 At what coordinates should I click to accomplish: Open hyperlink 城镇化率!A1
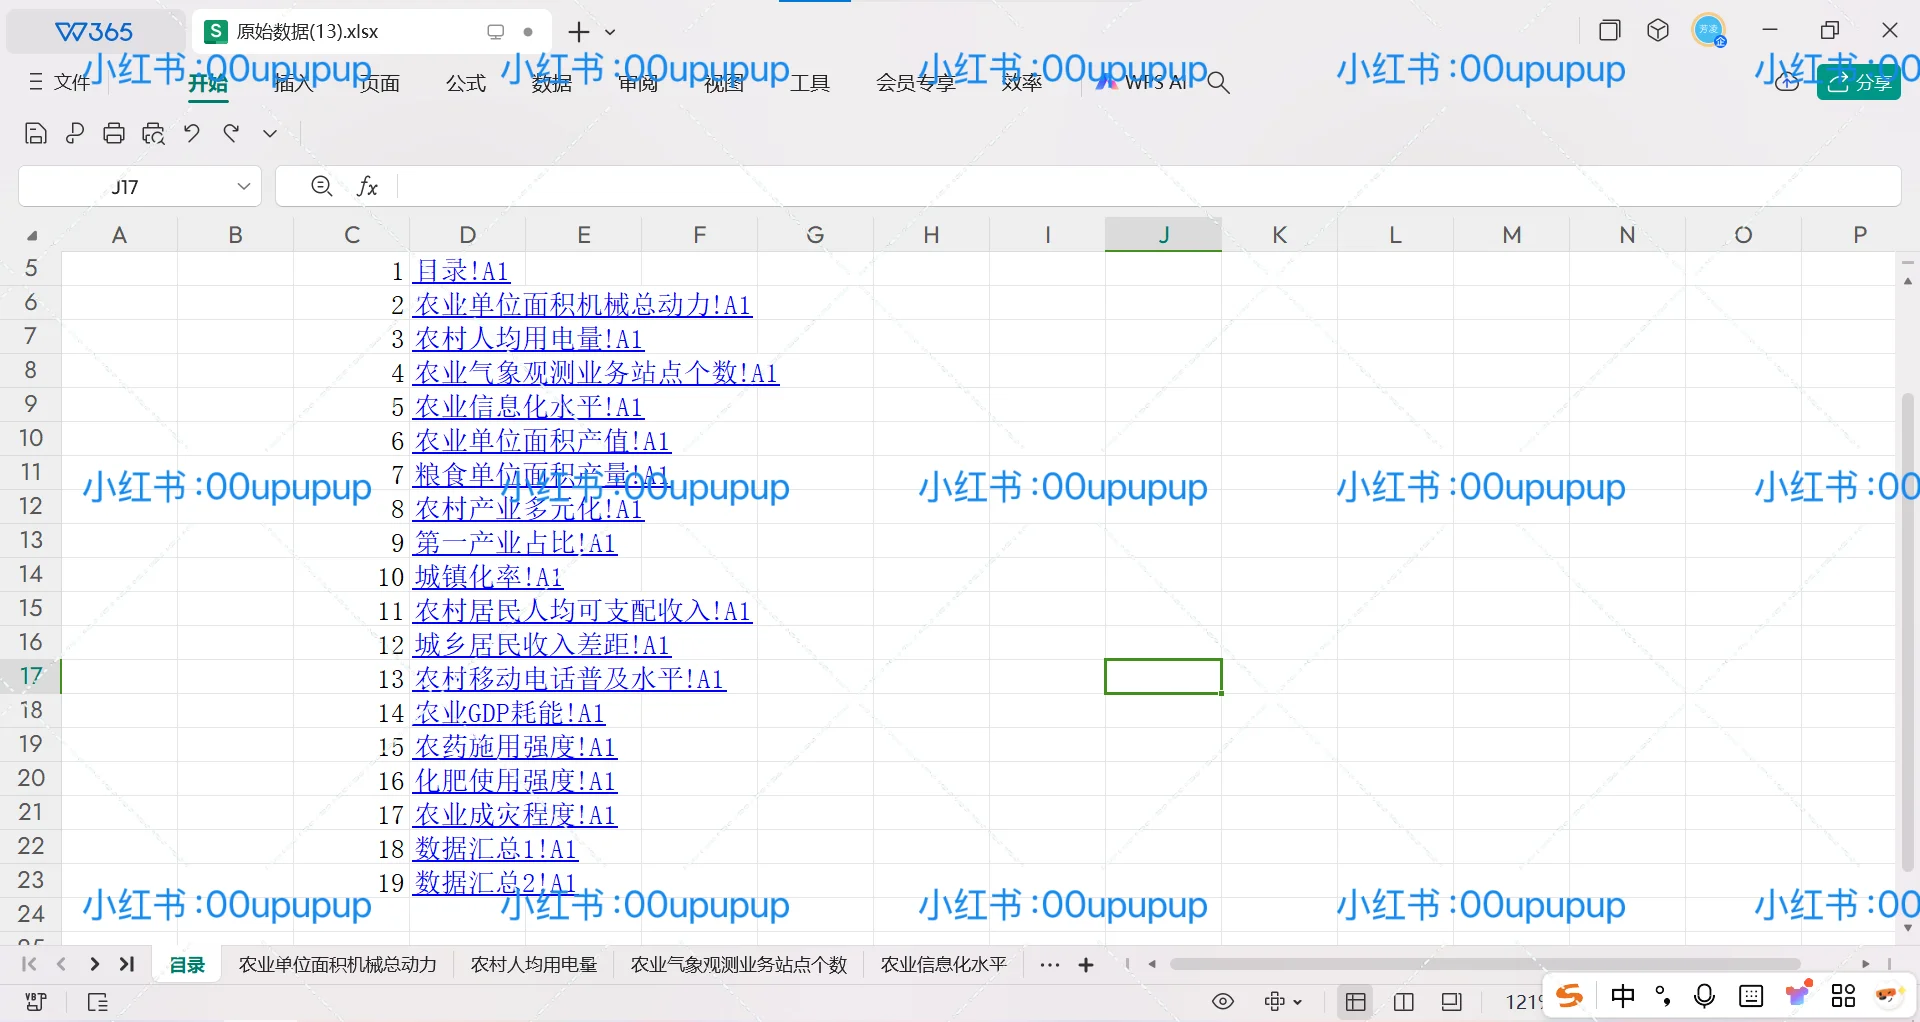click(x=489, y=577)
